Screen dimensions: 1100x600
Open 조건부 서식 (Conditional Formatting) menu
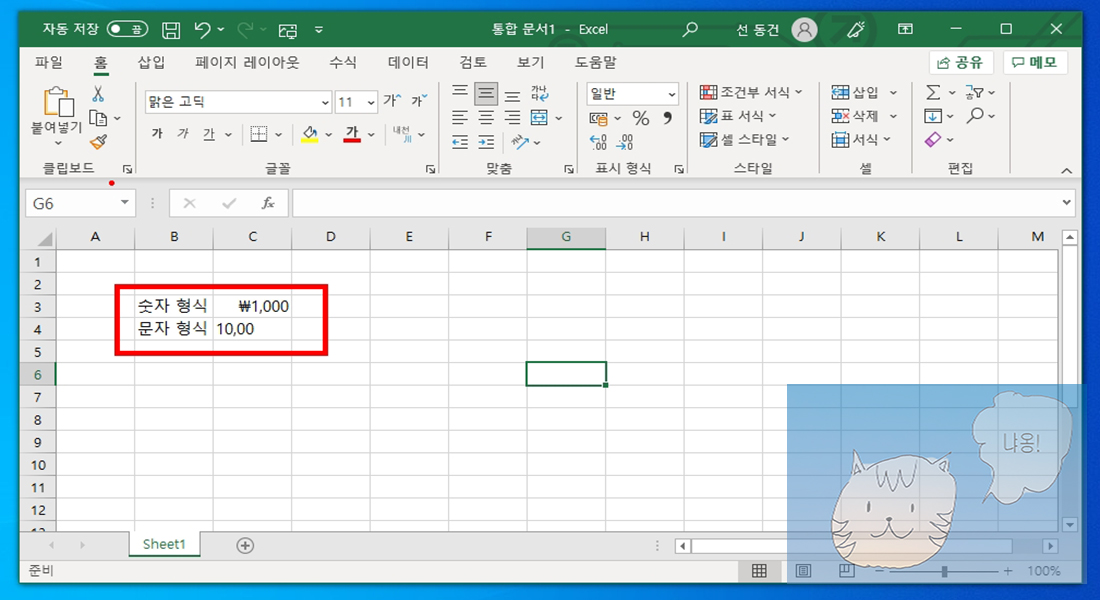pyautogui.click(x=751, y=93)
